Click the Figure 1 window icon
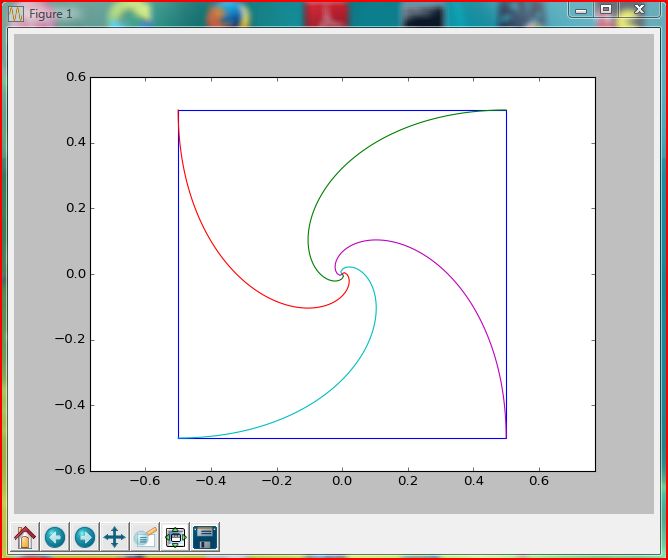This screenshot has width=668, height=560. coord(17,14)
